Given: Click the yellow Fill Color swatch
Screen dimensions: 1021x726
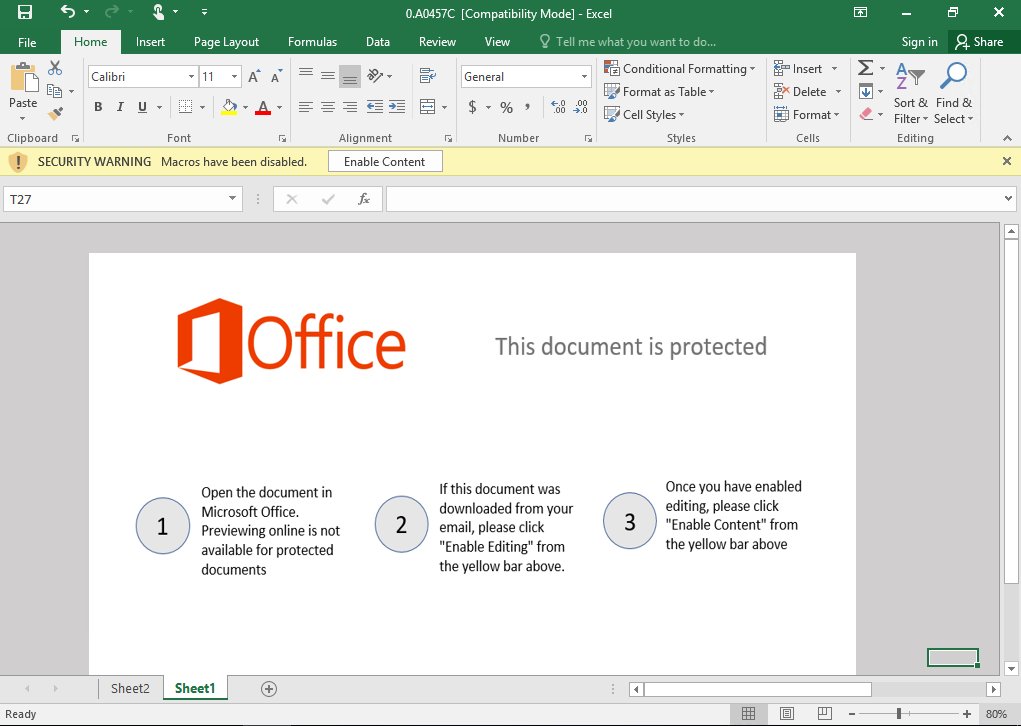Looking at the screenshot, I should click(x=229, y=107).
